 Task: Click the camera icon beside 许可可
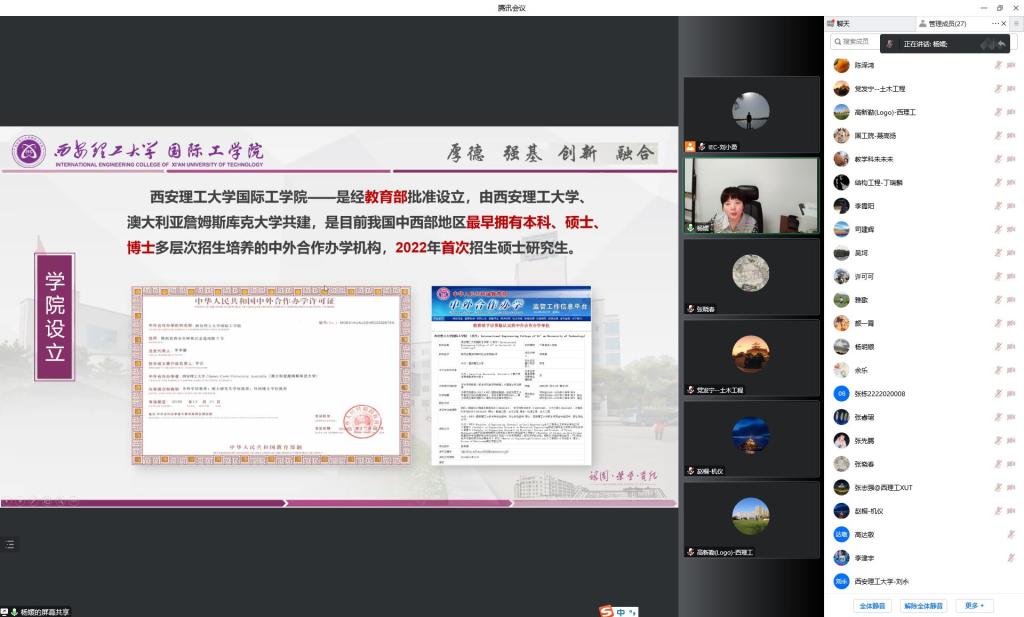pos(1012,277)
